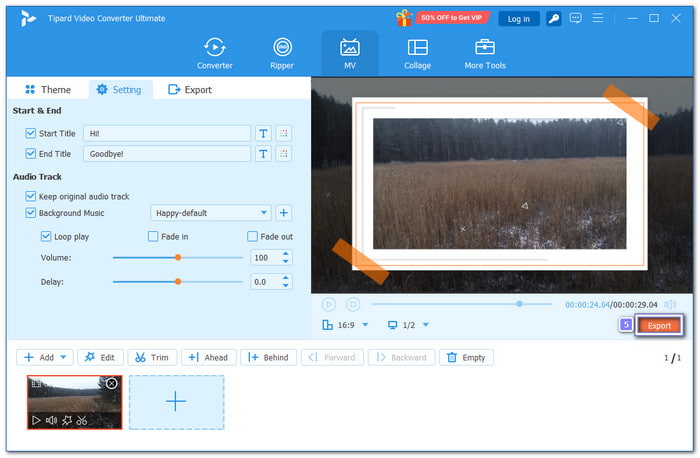Click the Start Title text style icon
This screenshot has height=458, width=700.
(264, 133)
